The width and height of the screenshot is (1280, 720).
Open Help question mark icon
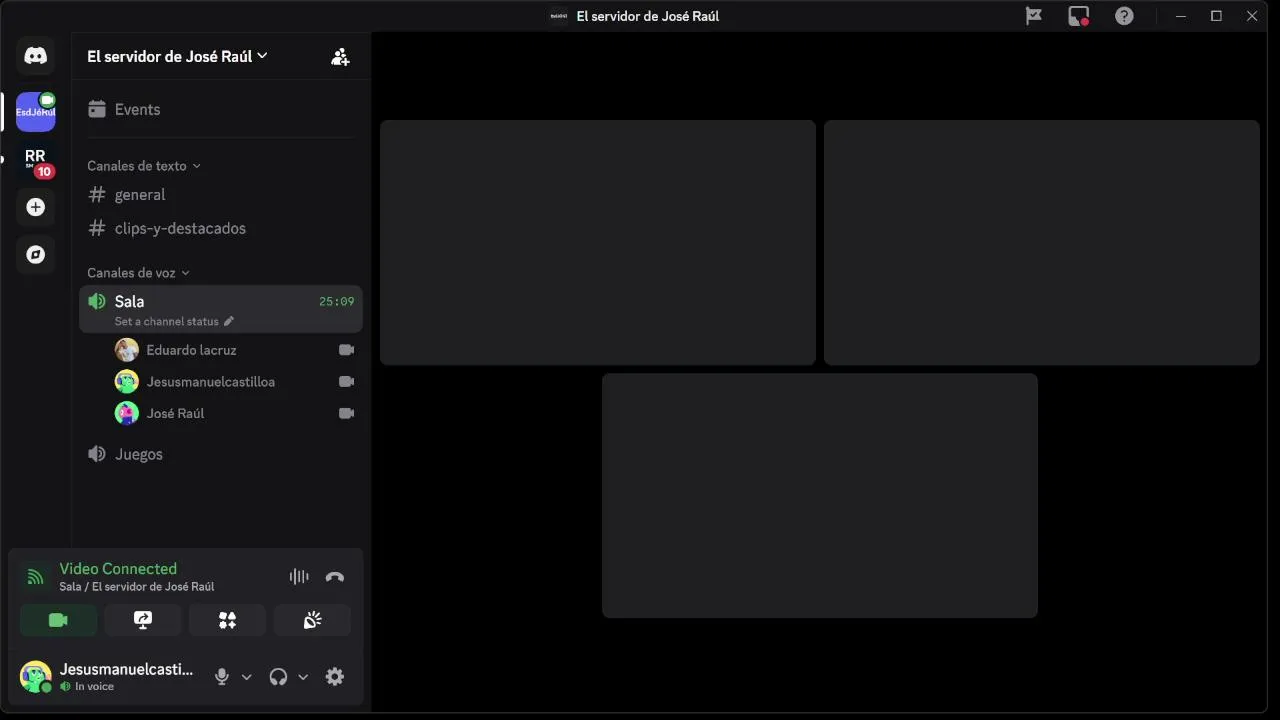pos(1124,16)
